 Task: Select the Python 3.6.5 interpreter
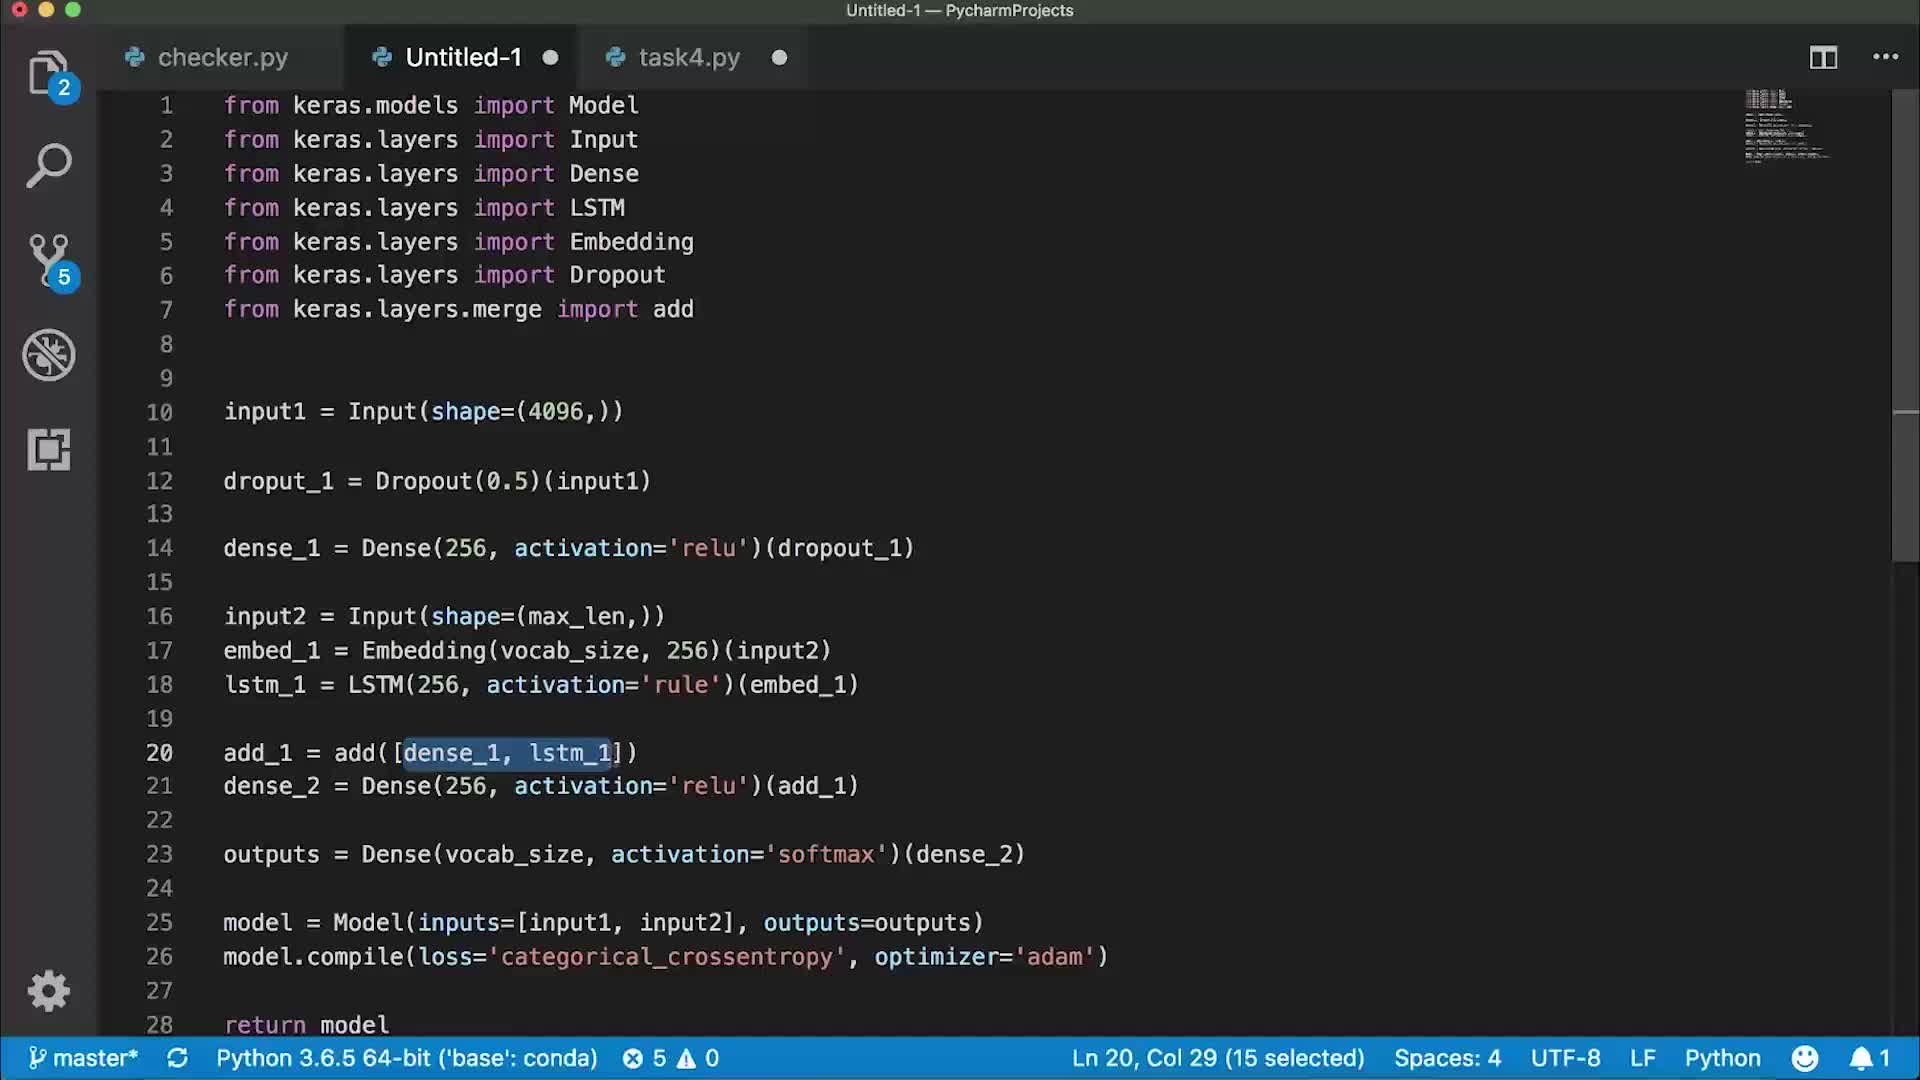point(406,1058)
